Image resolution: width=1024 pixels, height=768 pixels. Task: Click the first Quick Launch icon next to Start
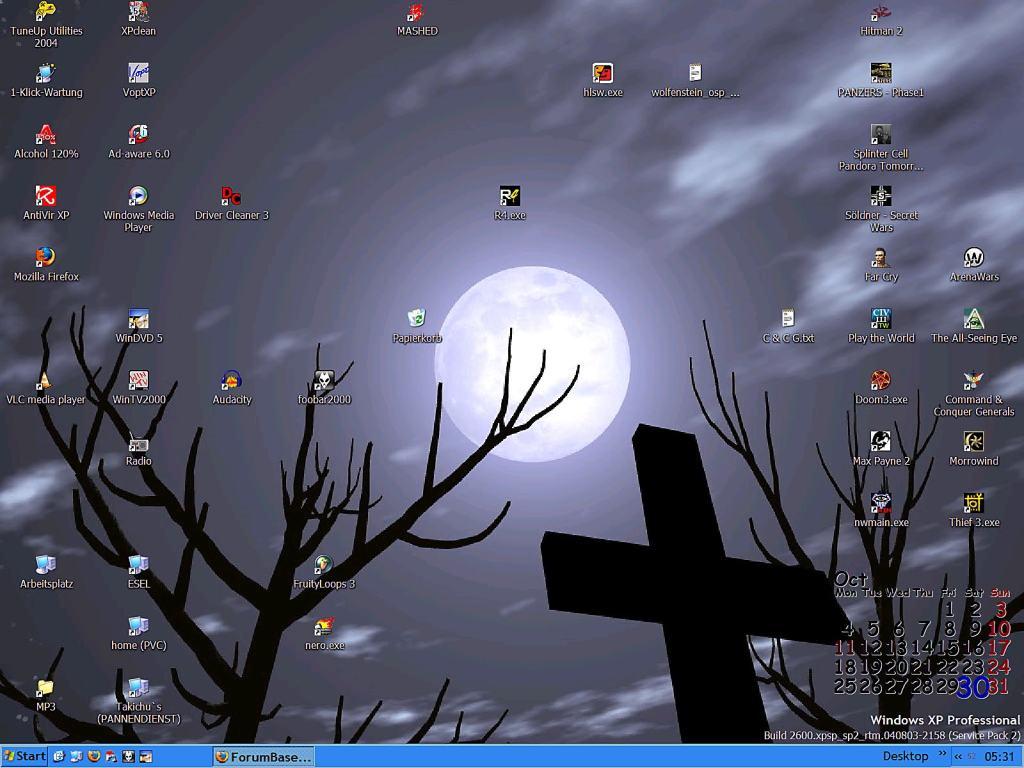[59, 756]
